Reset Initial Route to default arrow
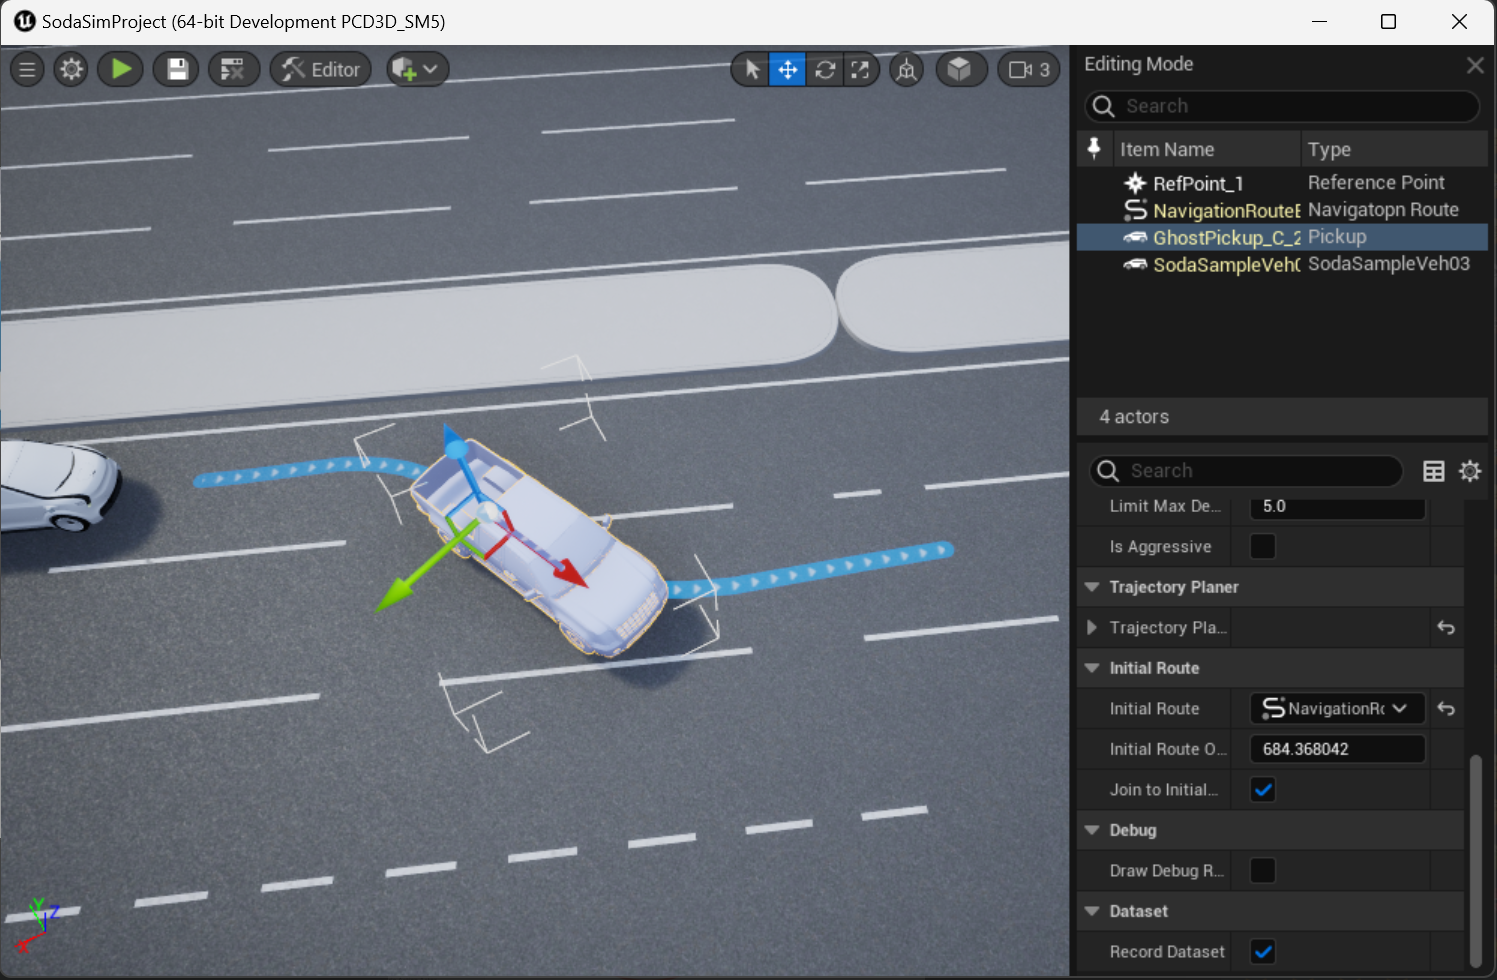This screenshot has height=980, width=1497. point(1446,708)
